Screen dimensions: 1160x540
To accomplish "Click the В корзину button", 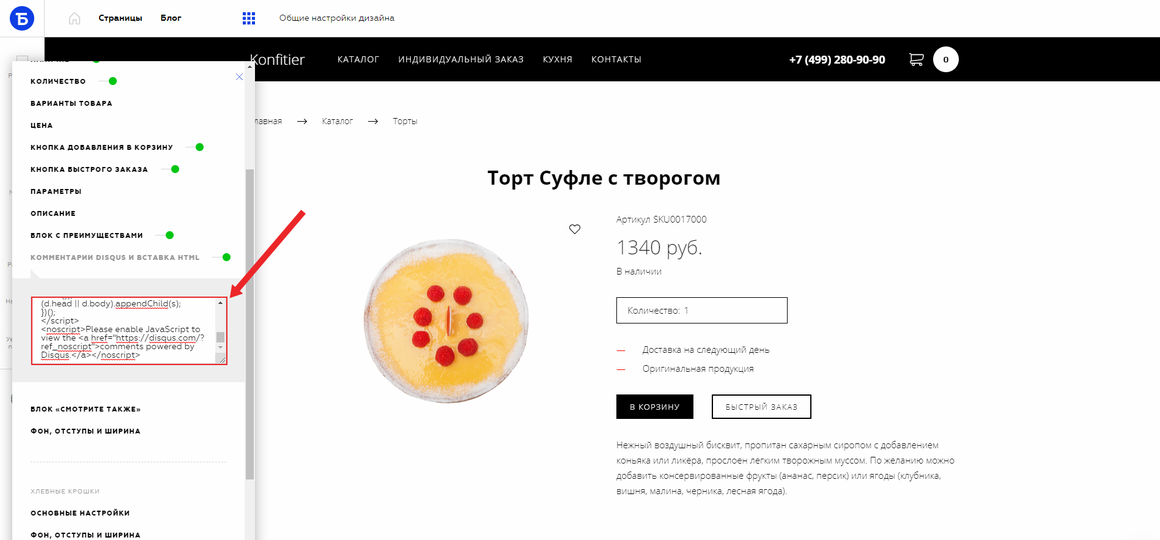I will tap(655, 407).
